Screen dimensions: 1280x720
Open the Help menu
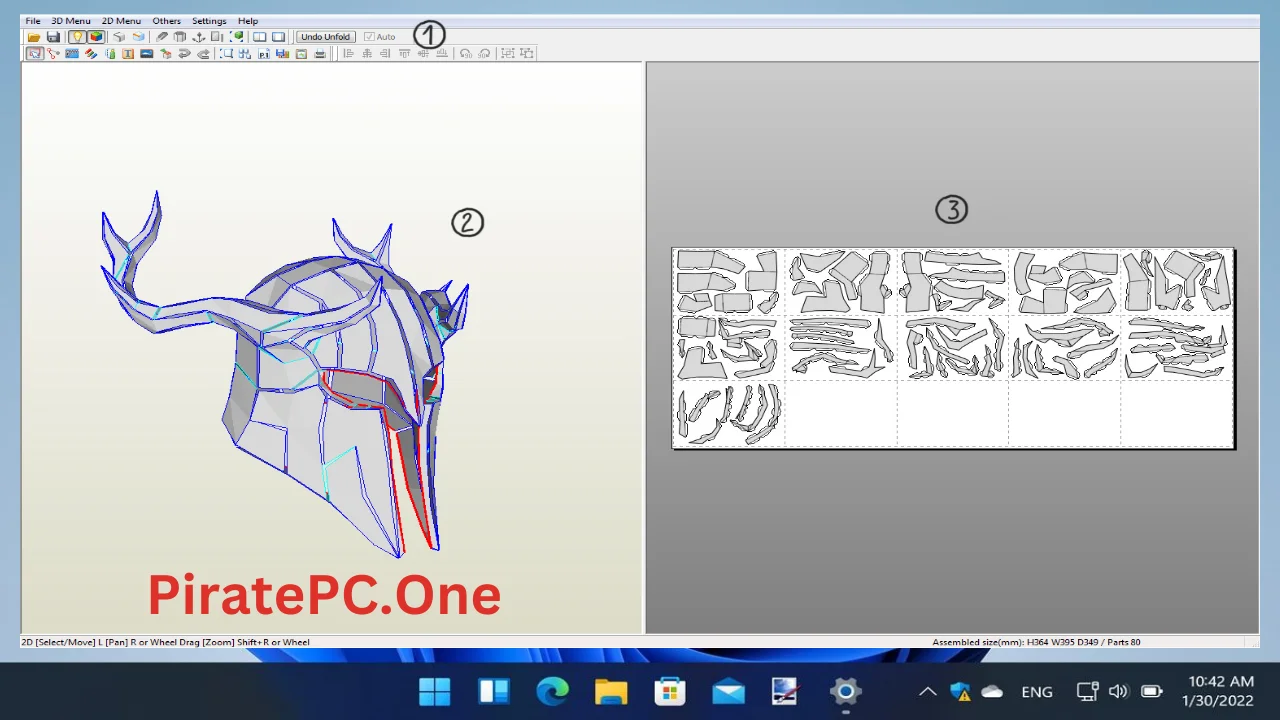248,21
